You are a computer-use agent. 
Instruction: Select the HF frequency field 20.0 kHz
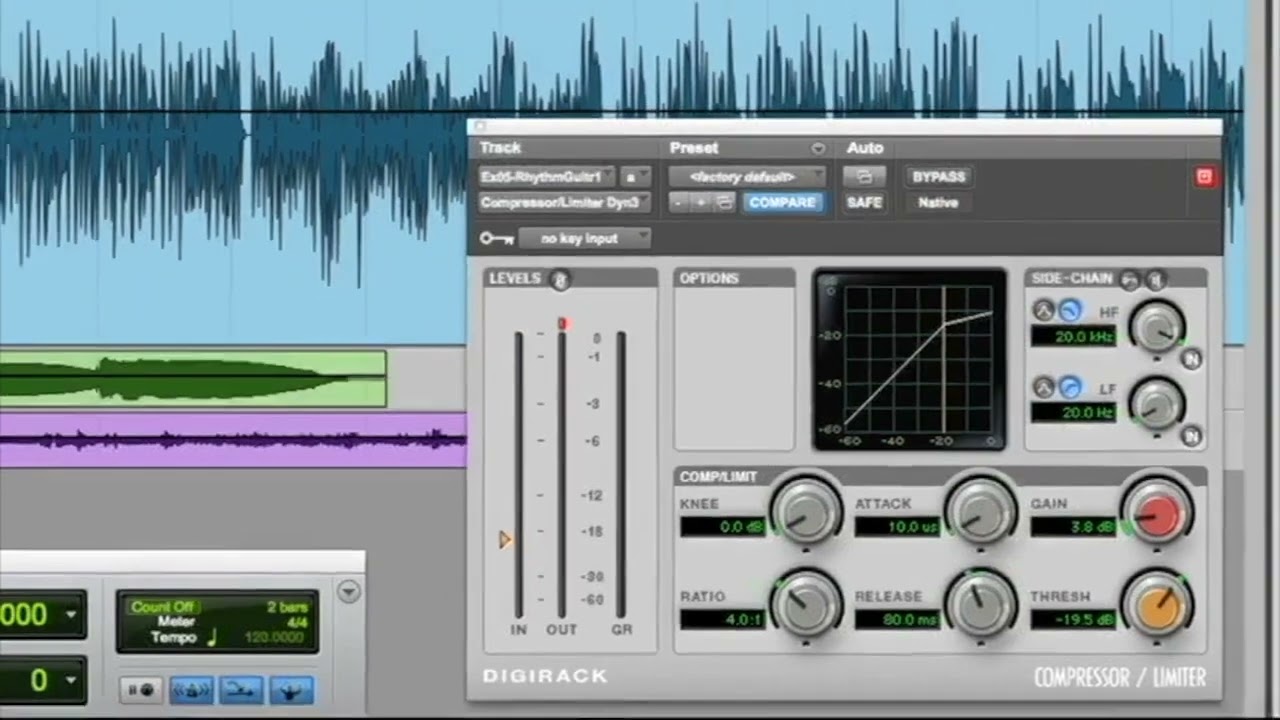[x=1073, y=337]
